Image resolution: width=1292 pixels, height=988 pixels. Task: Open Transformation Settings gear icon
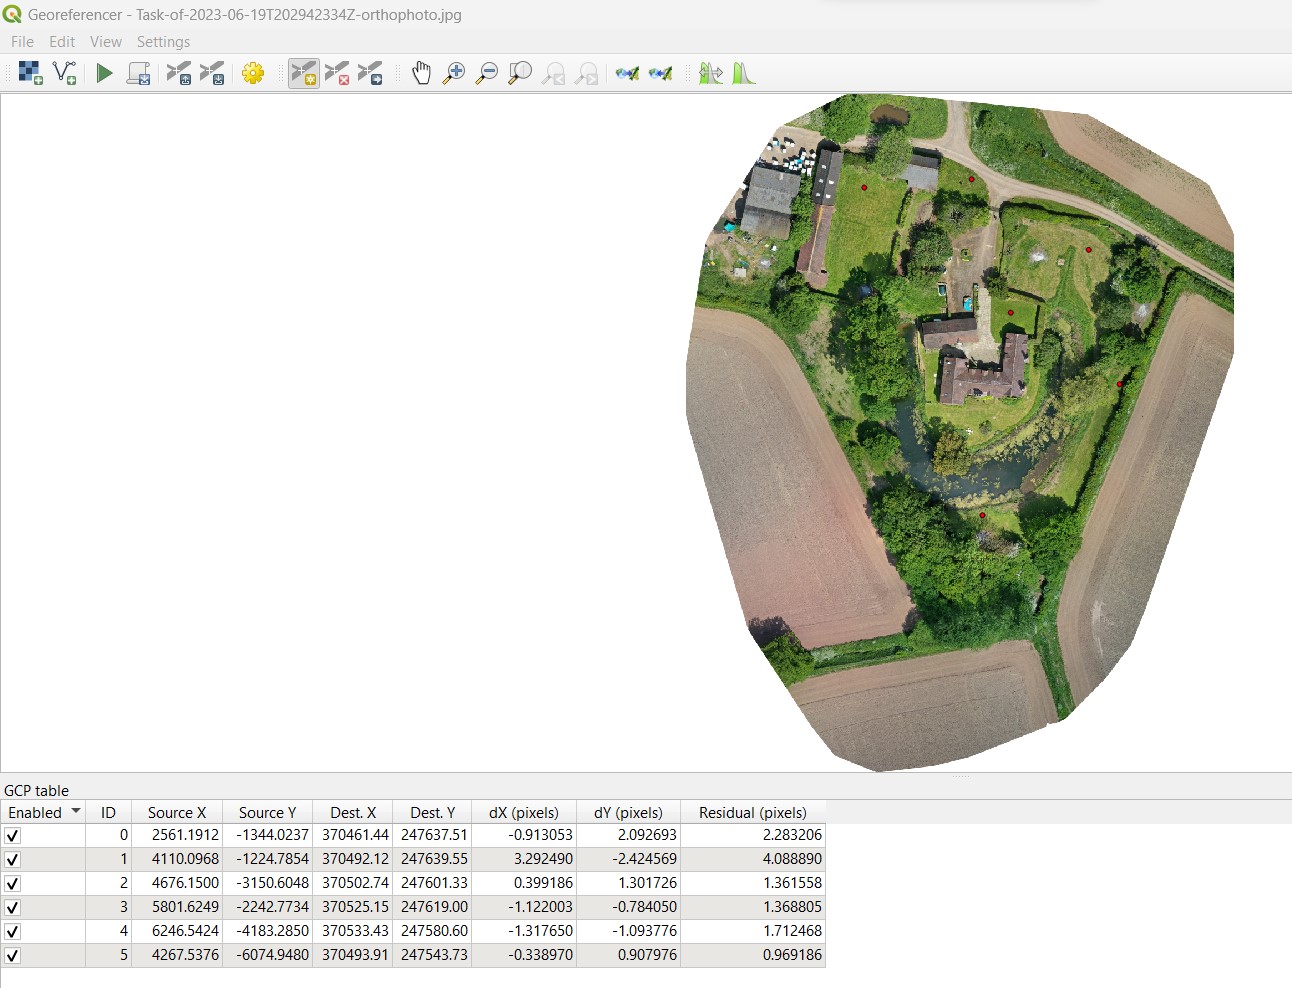tap(253, 73)
